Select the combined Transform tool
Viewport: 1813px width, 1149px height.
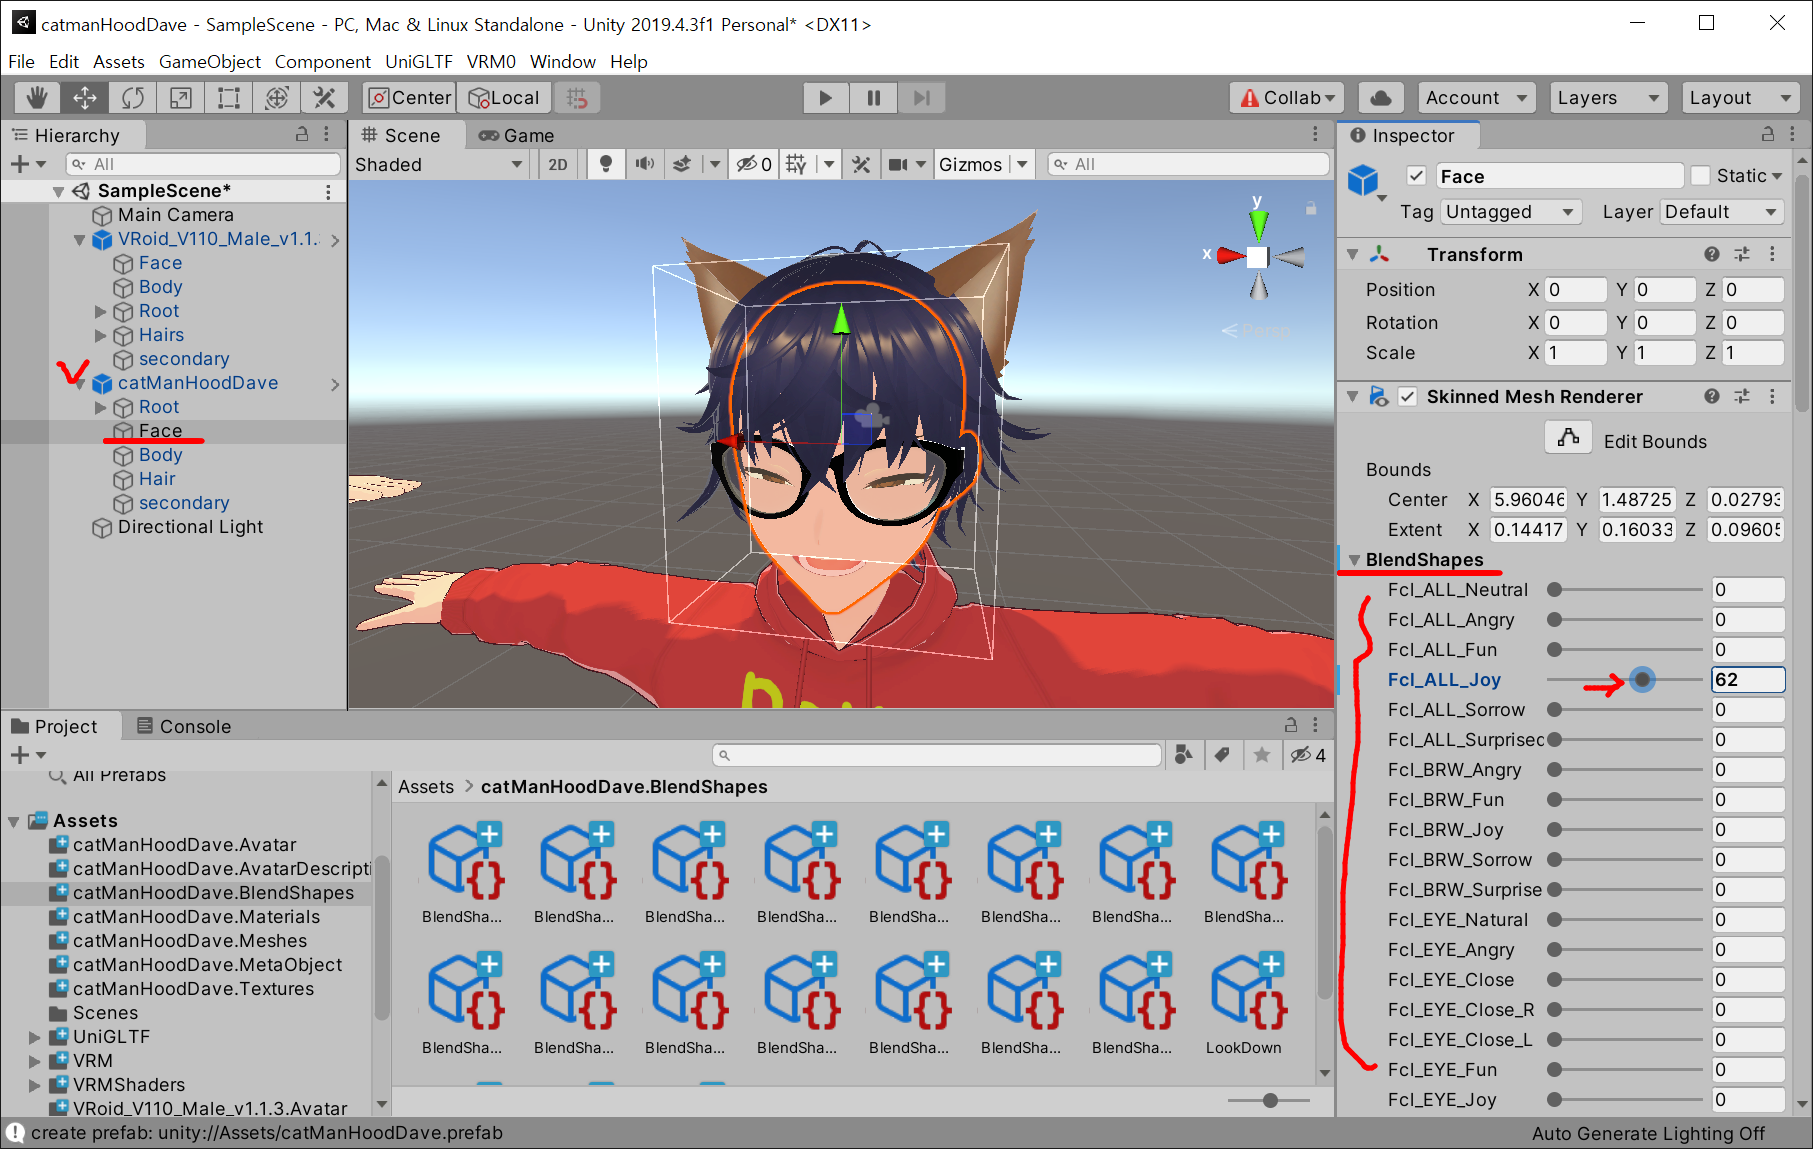coord(277,98)
